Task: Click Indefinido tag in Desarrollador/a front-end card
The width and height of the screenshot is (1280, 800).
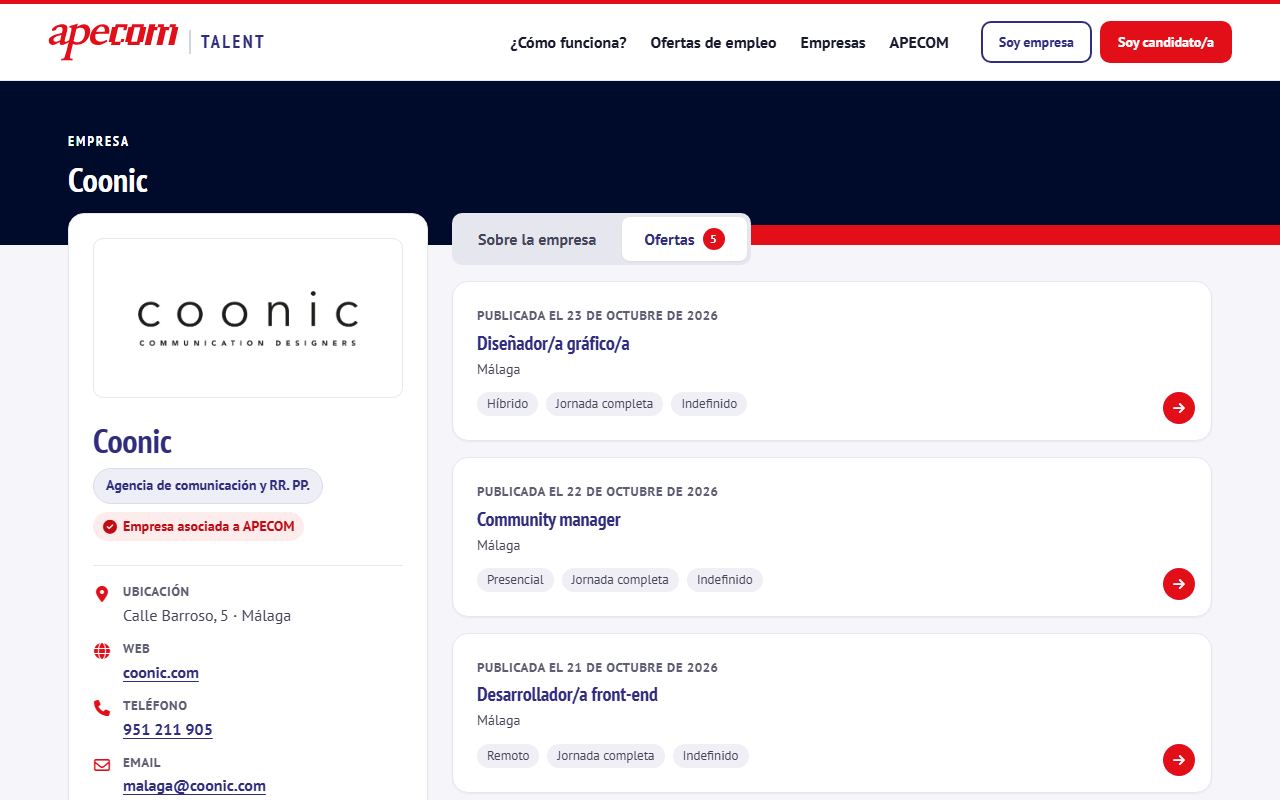Action: tap(711, 756)
